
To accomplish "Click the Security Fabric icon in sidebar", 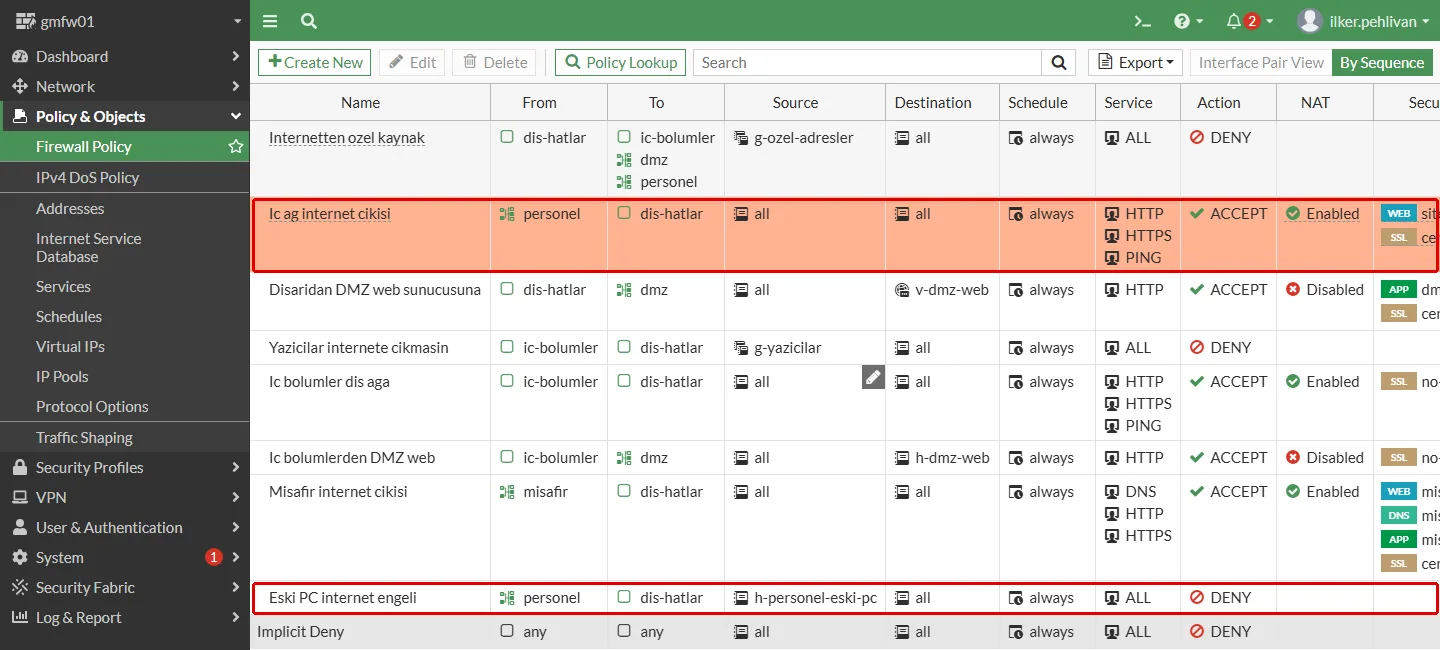I will (x=19, y=587).
